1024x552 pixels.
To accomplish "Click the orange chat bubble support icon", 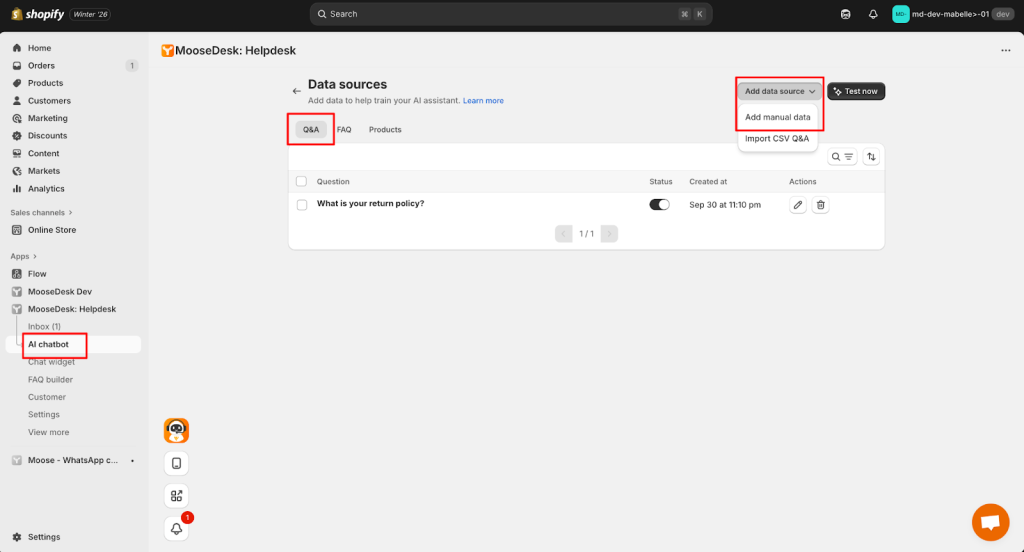I will click(x=990, y=522).
